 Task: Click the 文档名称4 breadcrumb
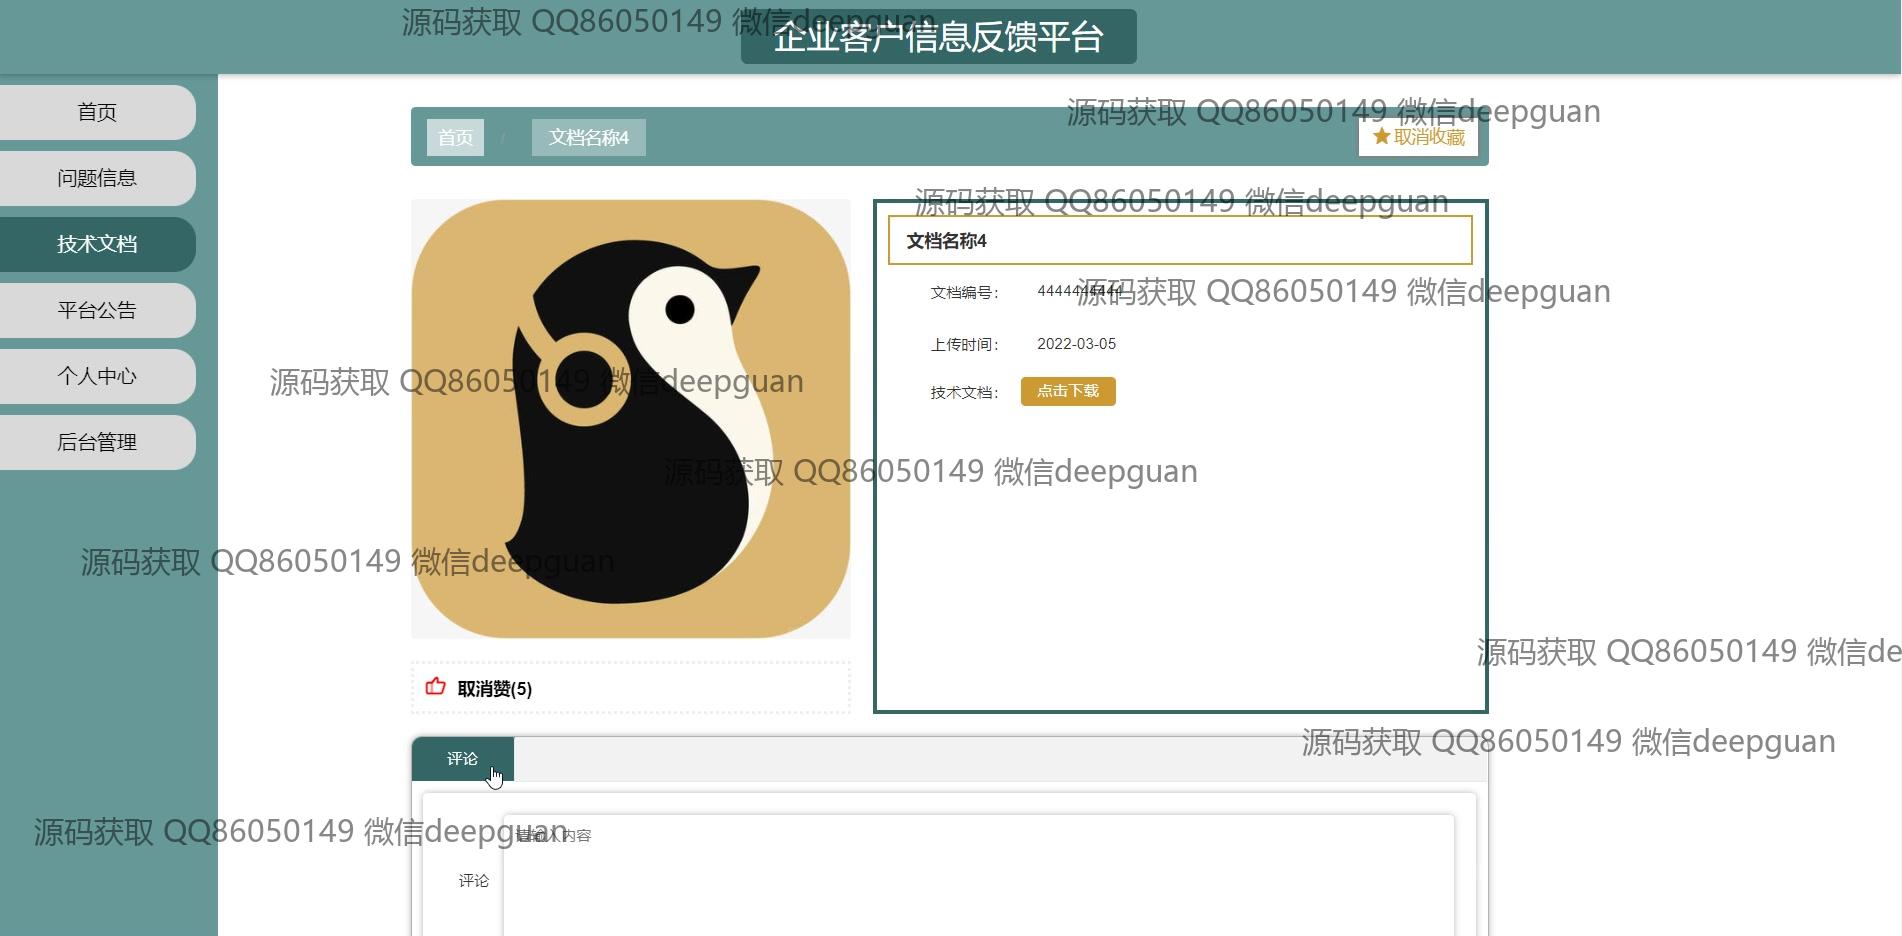pos(588,137)
